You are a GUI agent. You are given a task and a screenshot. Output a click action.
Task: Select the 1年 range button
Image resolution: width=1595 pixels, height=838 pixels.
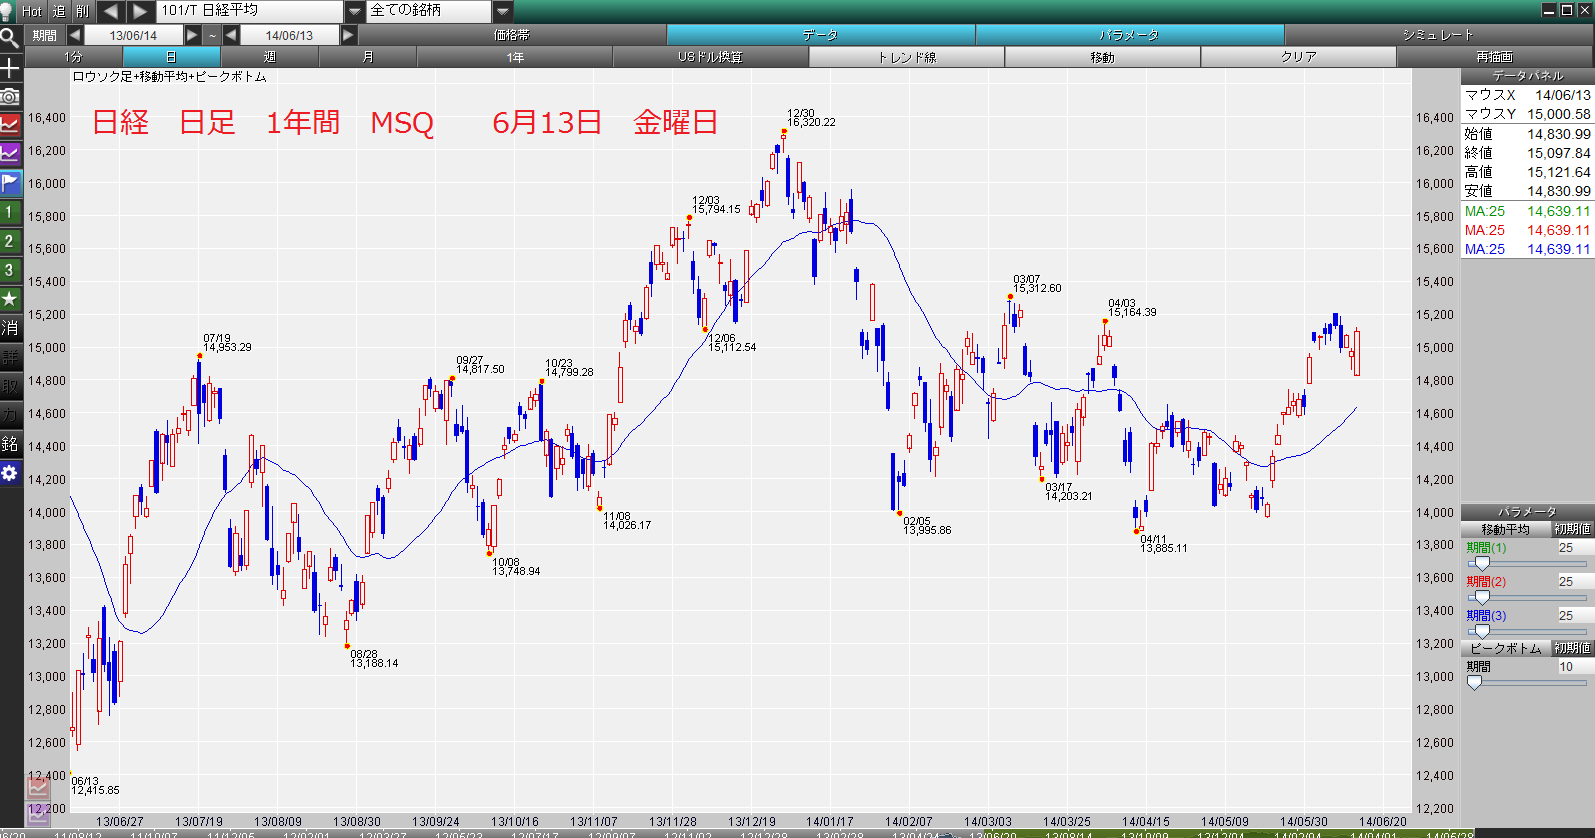click(514, 57)
